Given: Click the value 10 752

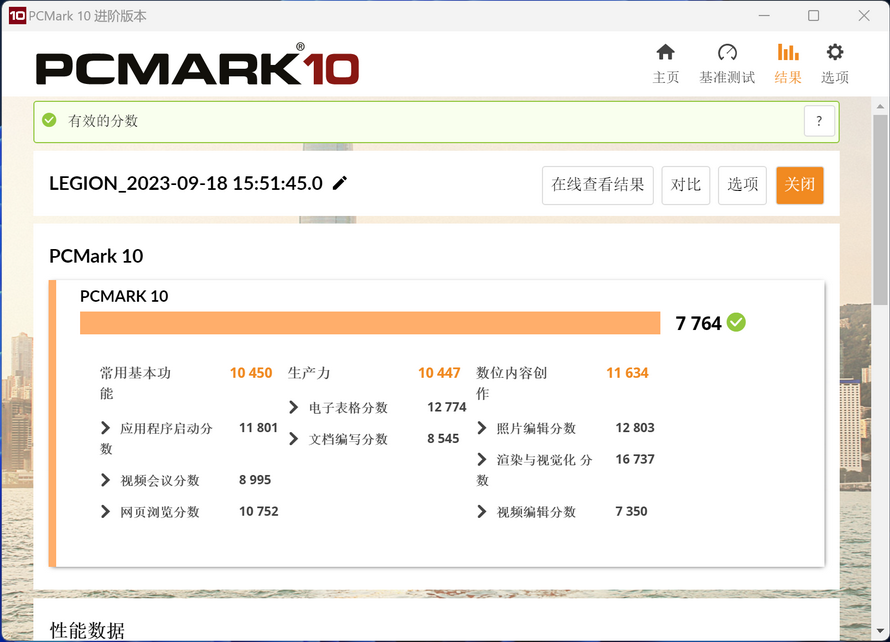Looking at the screenshot, I should coord(259,511).
